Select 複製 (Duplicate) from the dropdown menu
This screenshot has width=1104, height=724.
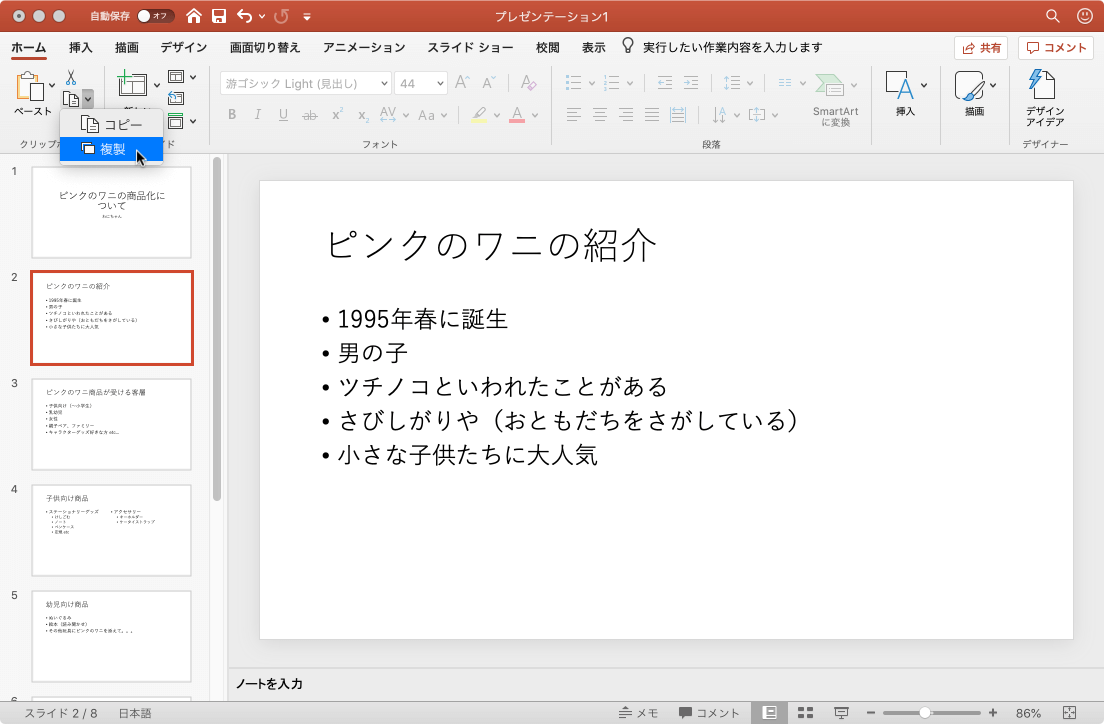pyautogui.click(x=111, y=149)
